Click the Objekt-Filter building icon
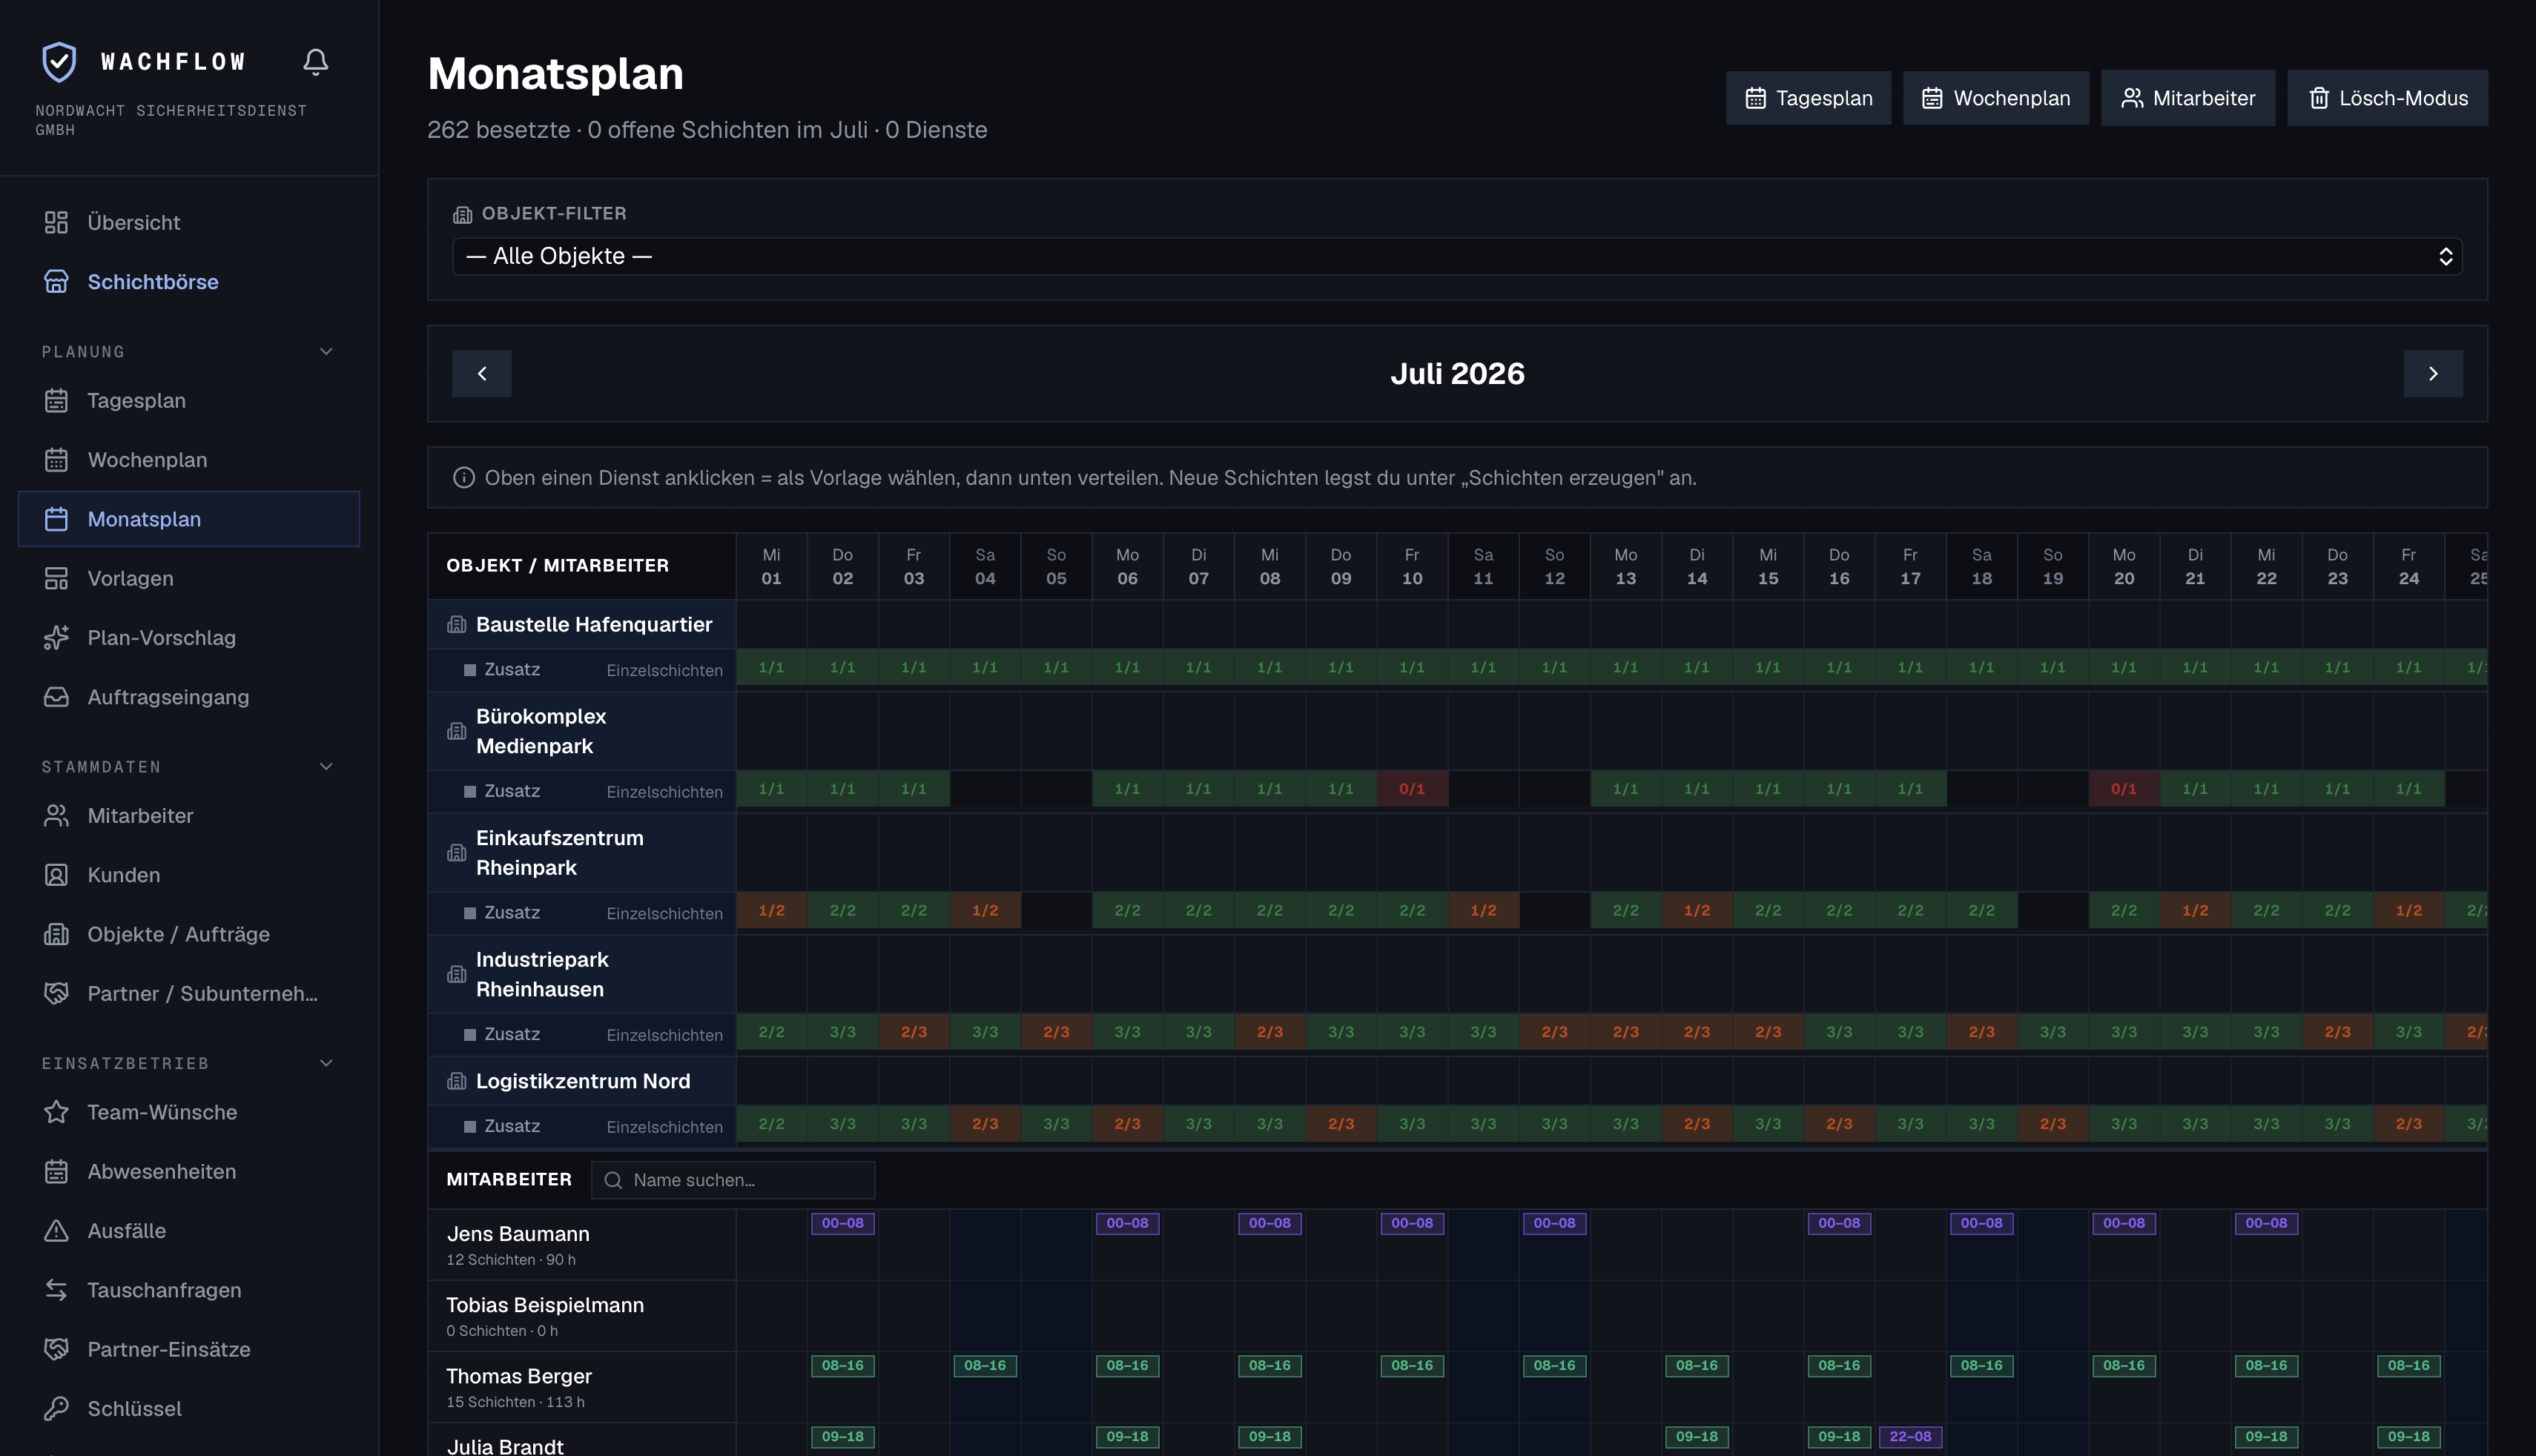The image size is (2536, 1456). click(462, 214)
